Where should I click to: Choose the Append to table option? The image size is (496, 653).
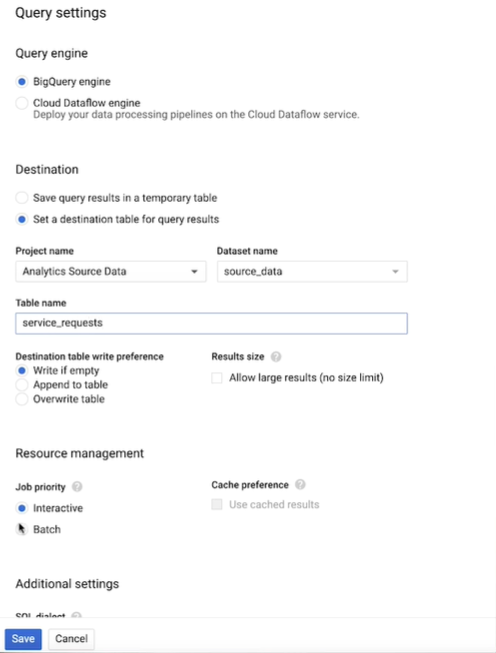[x=22, y=385]
